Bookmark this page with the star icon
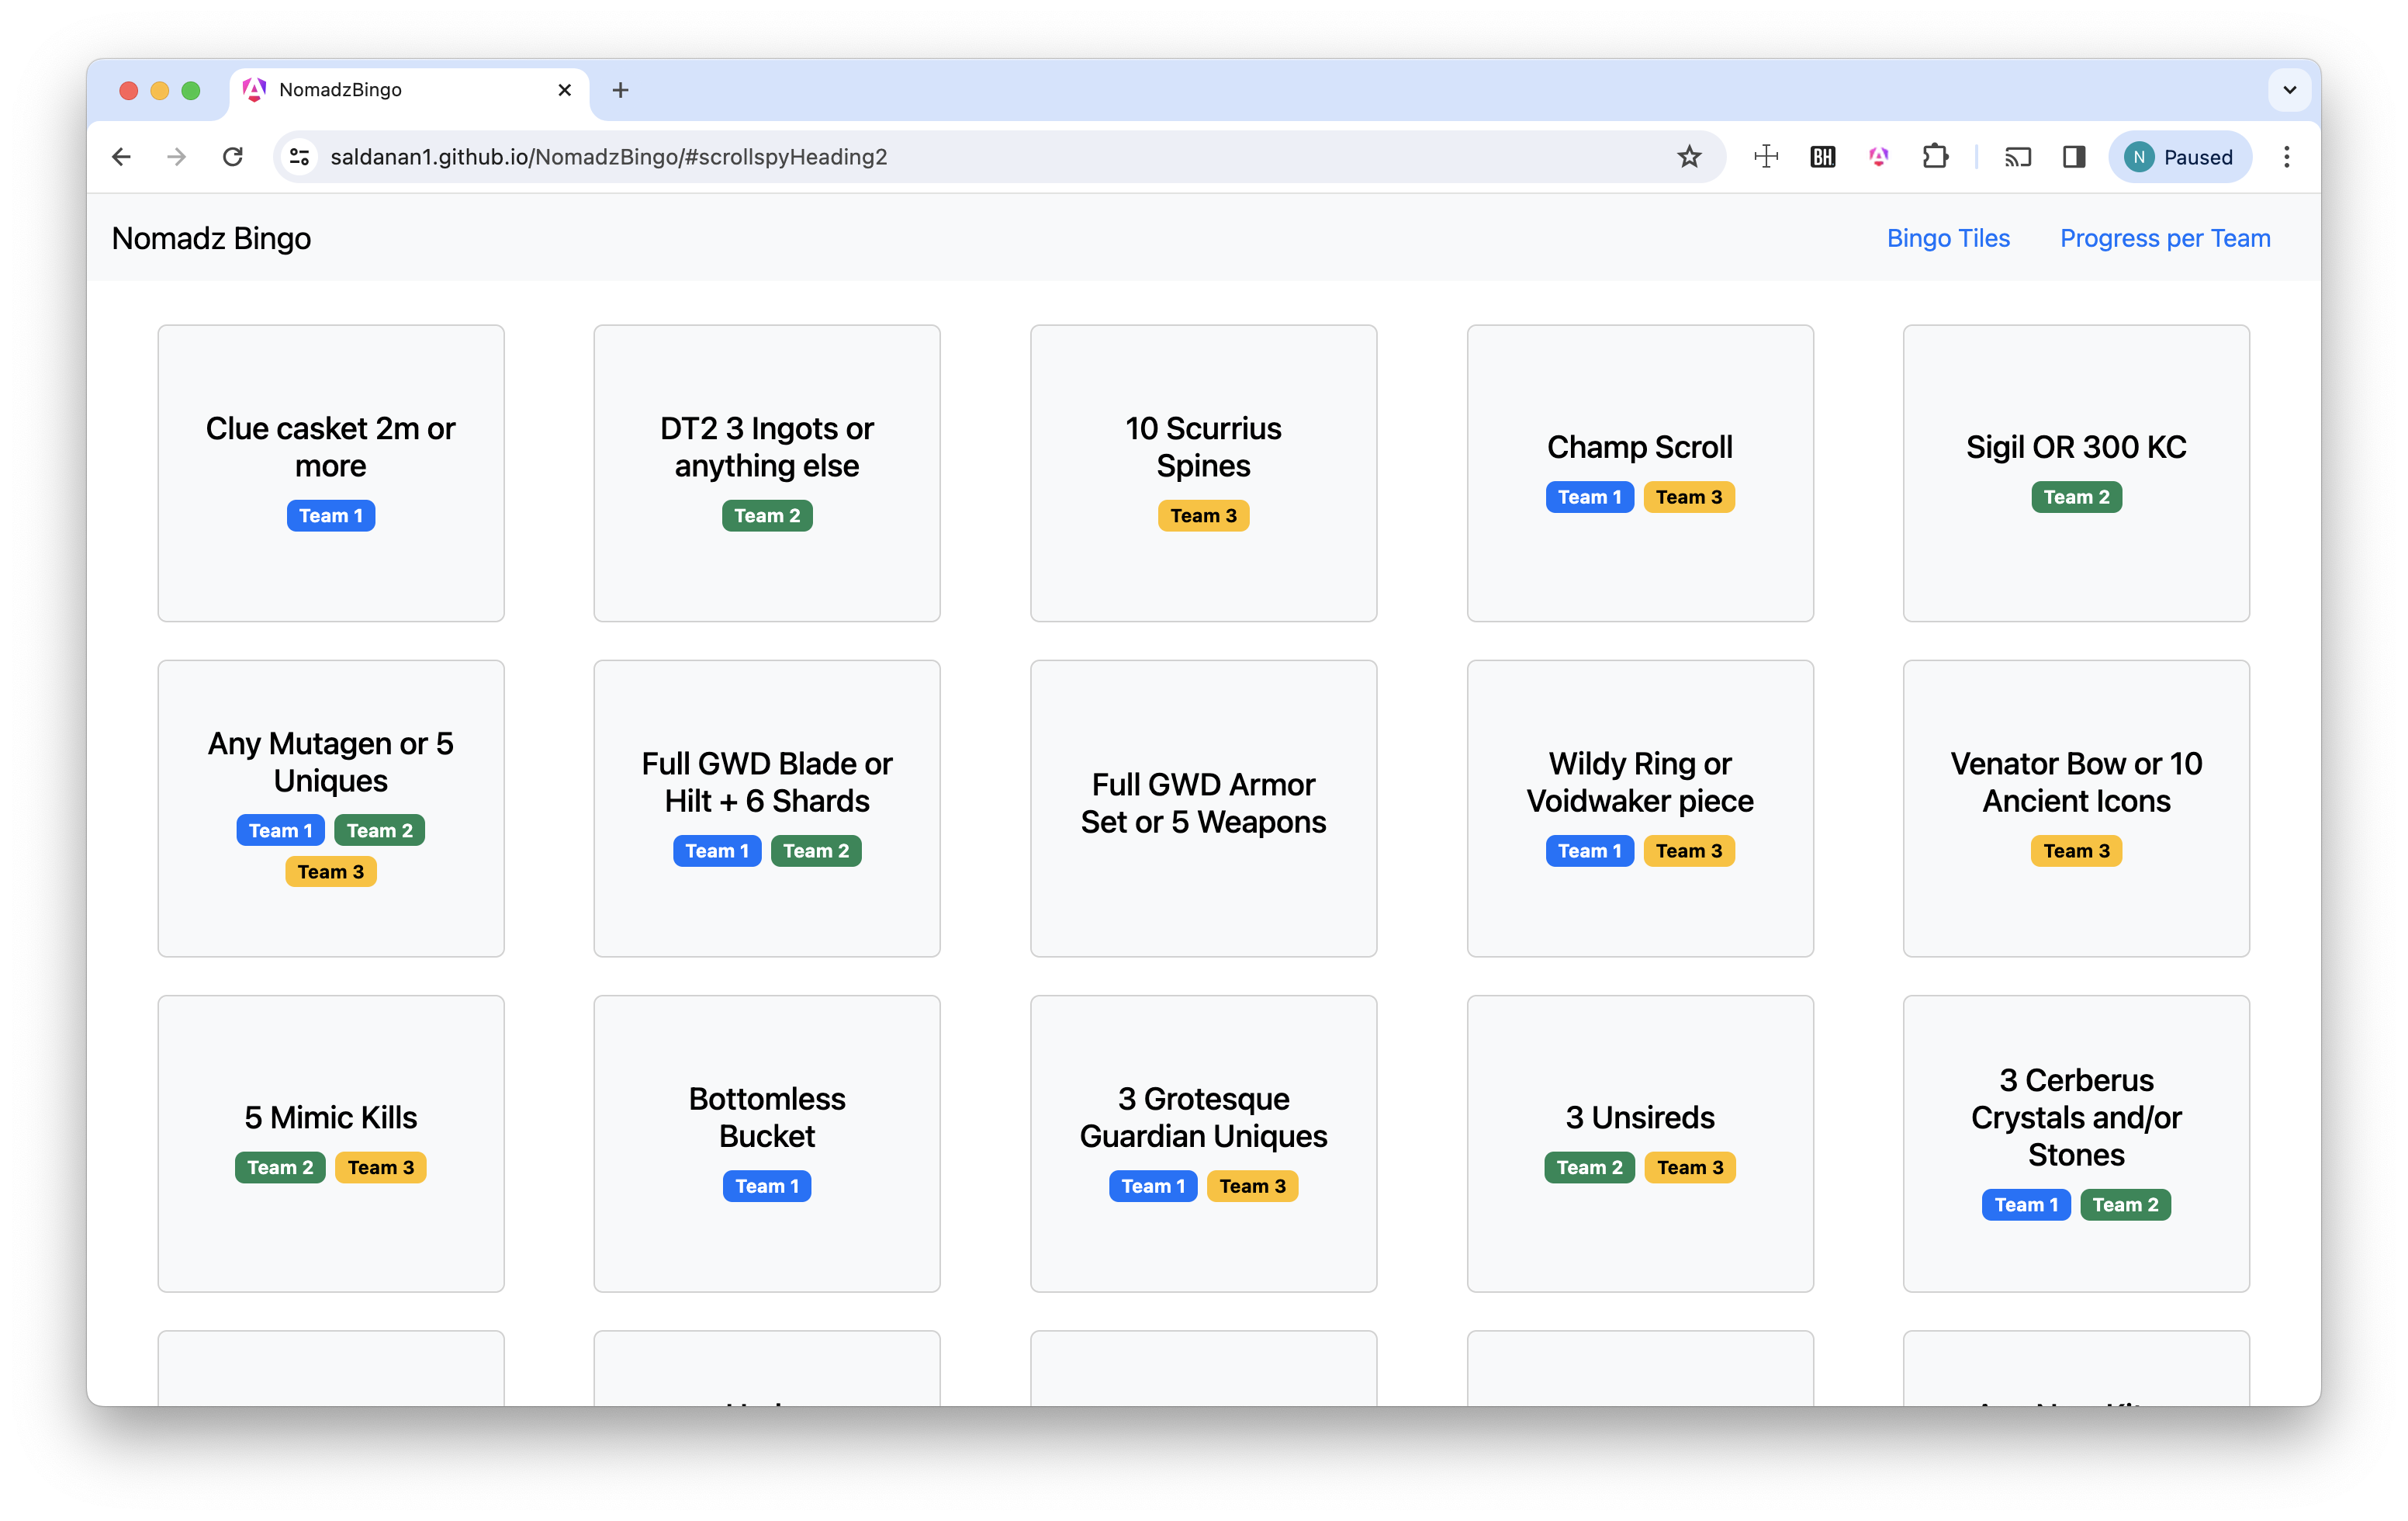 coord(1689,157)
